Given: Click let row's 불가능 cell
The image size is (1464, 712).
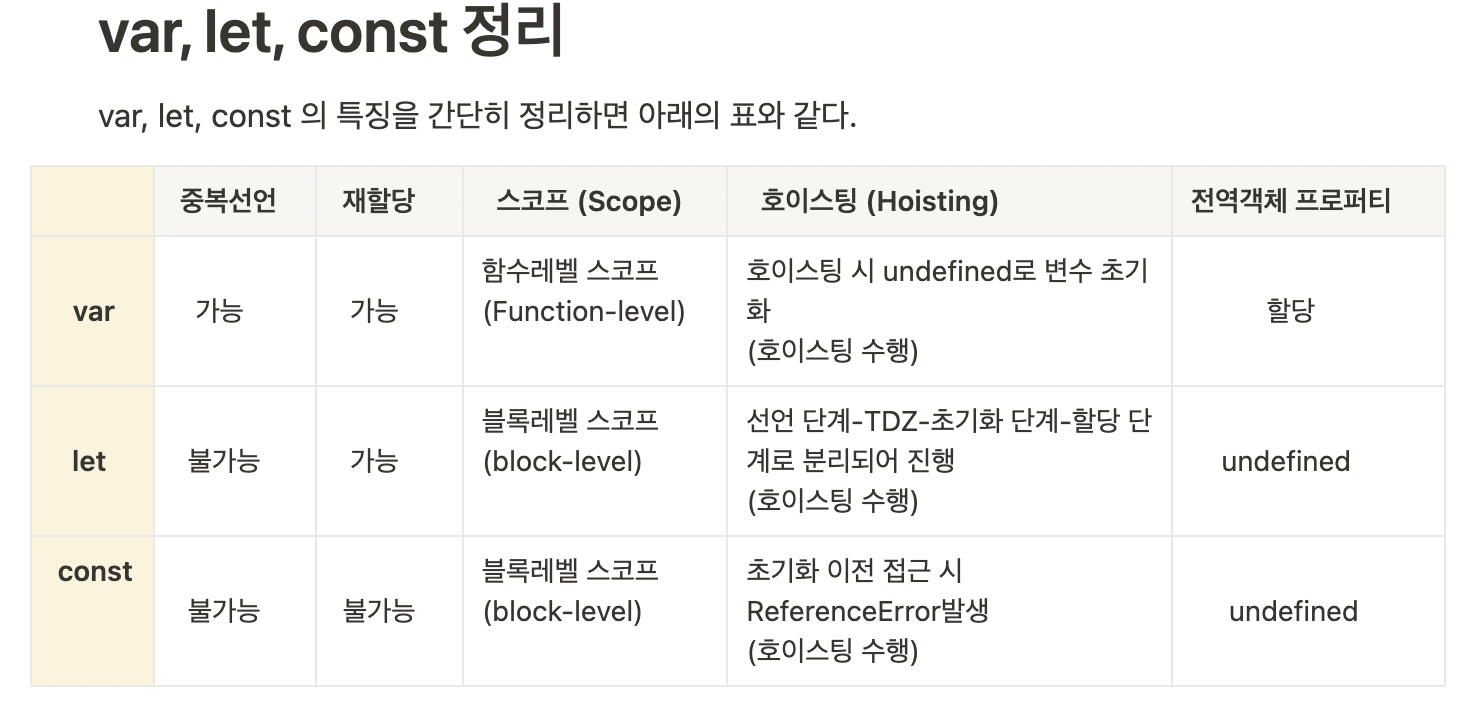Looking at the screenshot, I should click(x=235, y=461).
